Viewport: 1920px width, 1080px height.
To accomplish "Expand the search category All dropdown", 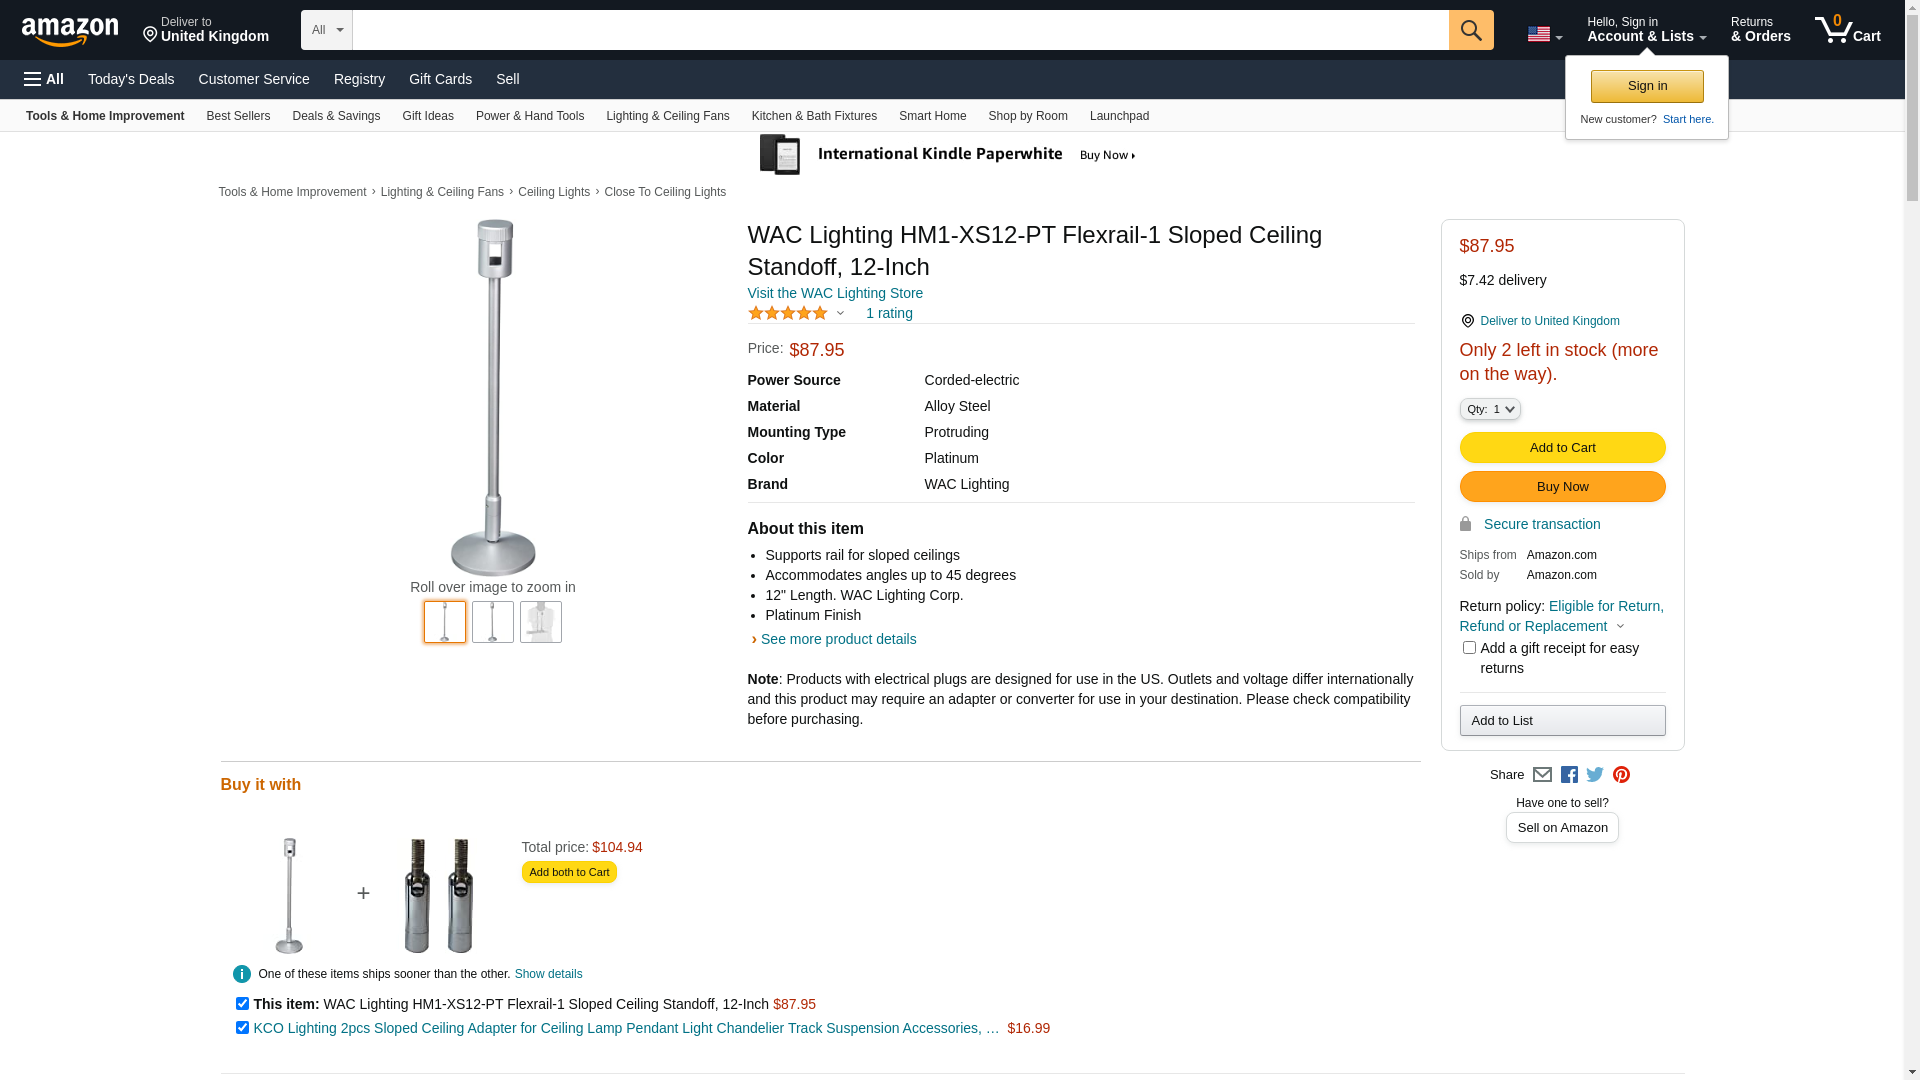I will 326,30.
